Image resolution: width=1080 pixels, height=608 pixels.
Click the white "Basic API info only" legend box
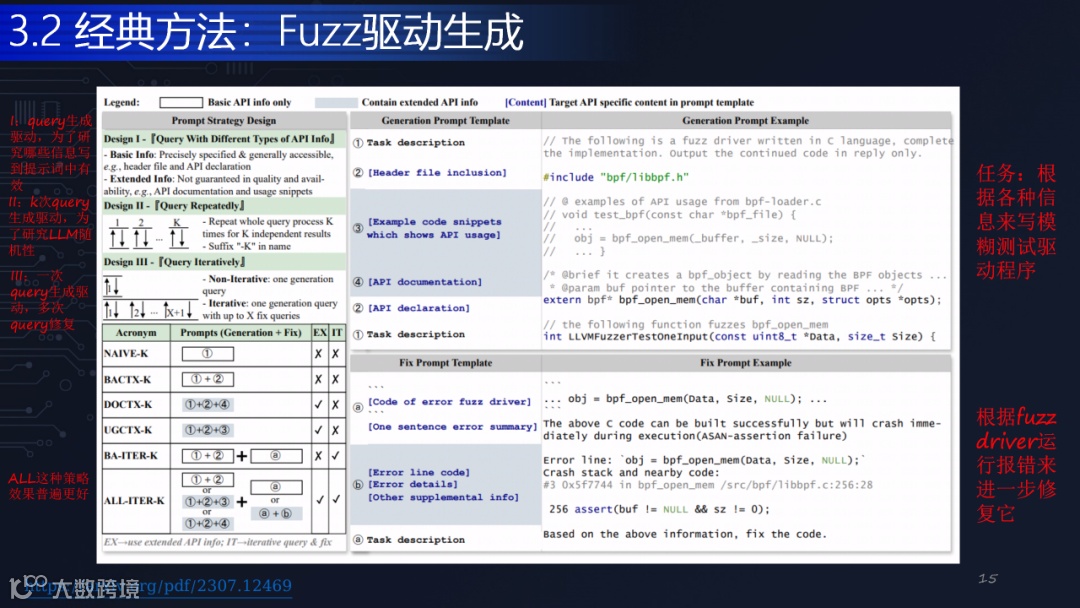pyautogui.click(x=181, y=102)
